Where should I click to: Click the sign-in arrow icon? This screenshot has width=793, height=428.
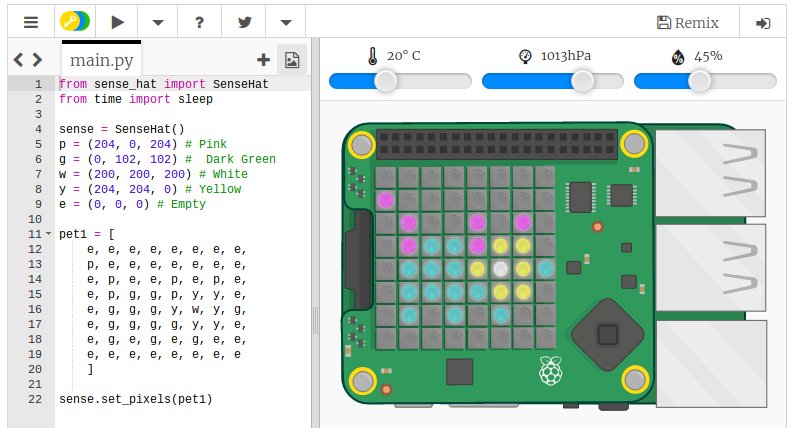click(x=763, y=23)
